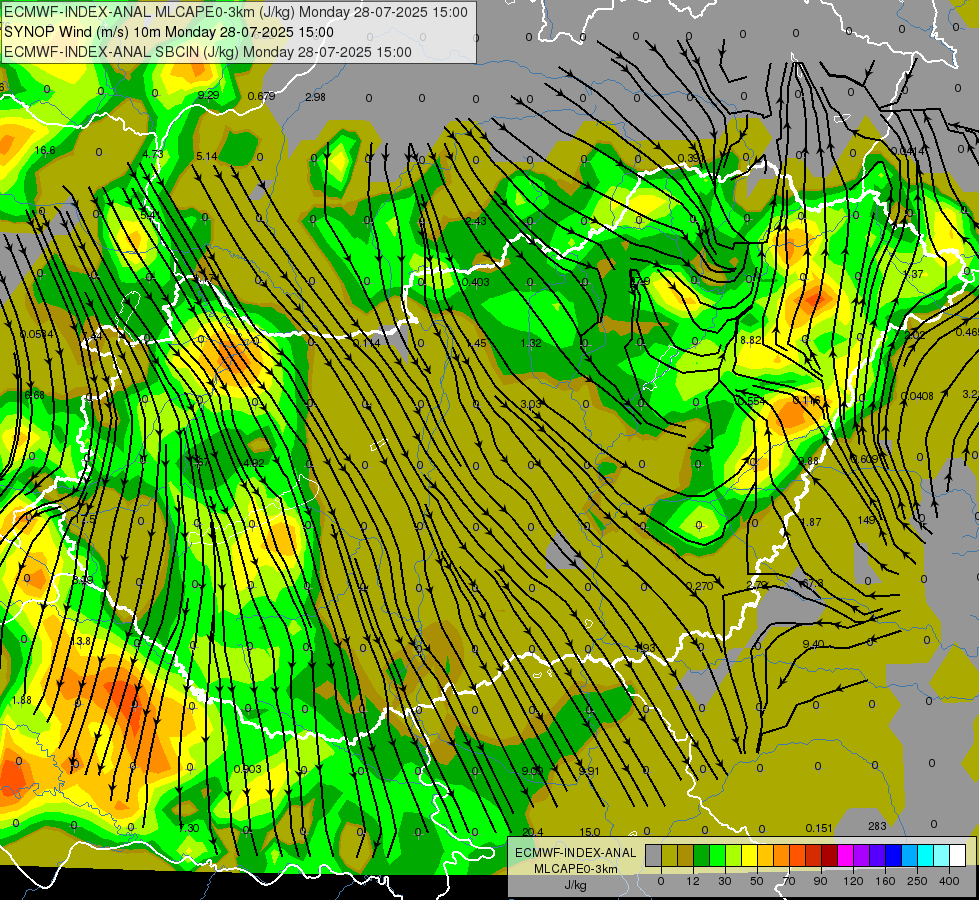Click the bright cyan legend swatch
979x900 pixels.
[926, 855]
